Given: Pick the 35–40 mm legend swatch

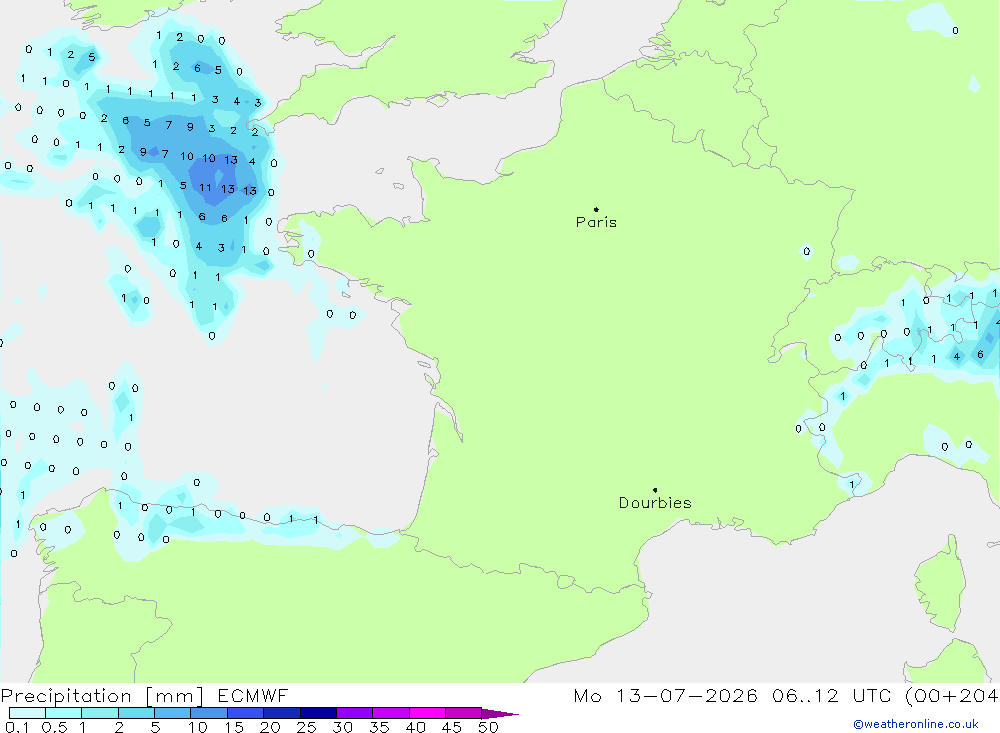Looking at the screenshot, I should 390,713.
